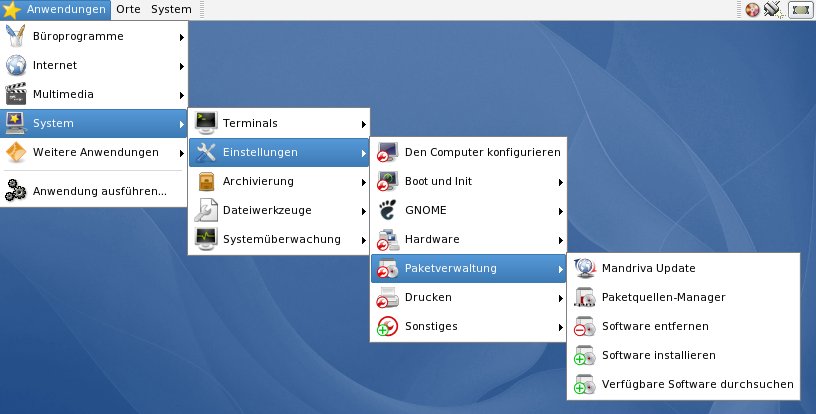The width and height of the screenshot is (816, 414).
Task: Expand Büroprogramme submenu arrow
Action: coord(182,37)
